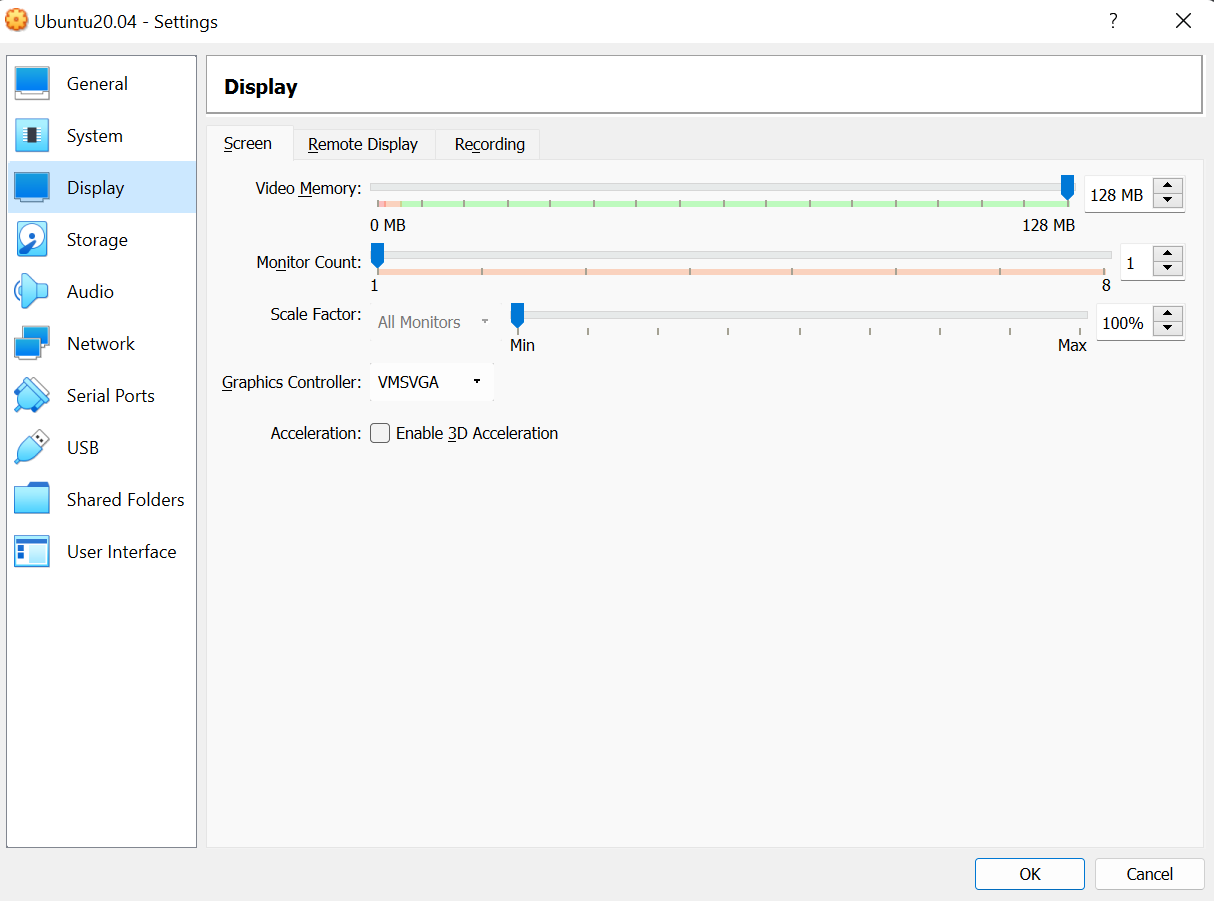Decrease Scale Factor with down arrow
The image size is (1214, 901).
click(x=1168, y=330)
